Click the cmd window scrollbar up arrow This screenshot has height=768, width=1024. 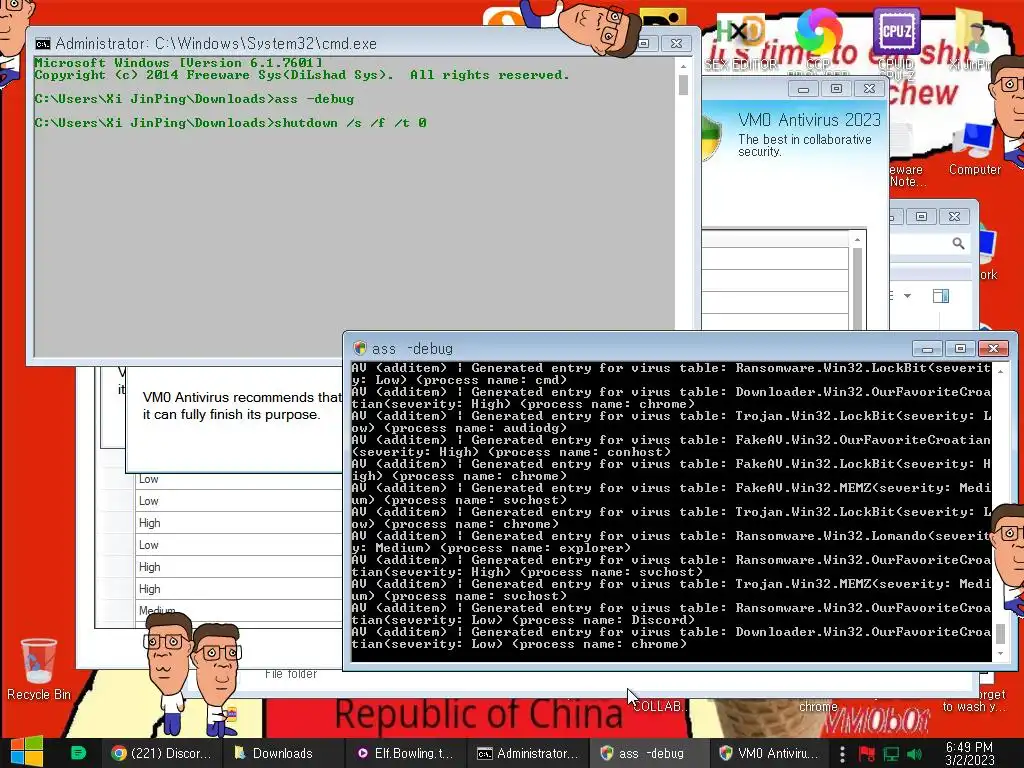pos(683,66)
